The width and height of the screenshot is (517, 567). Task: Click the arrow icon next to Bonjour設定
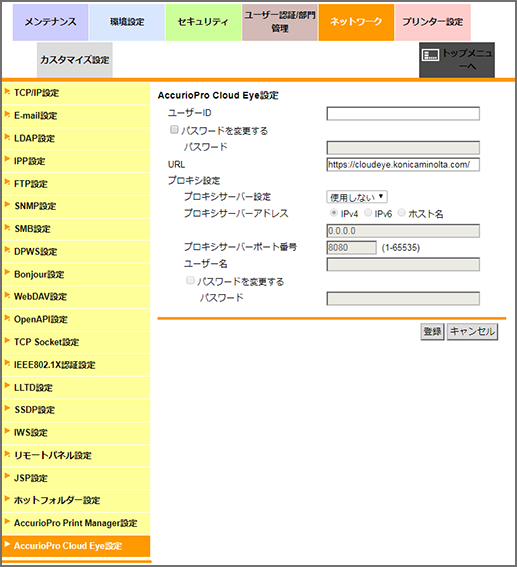pyautogui.click(x=7, y=273)
